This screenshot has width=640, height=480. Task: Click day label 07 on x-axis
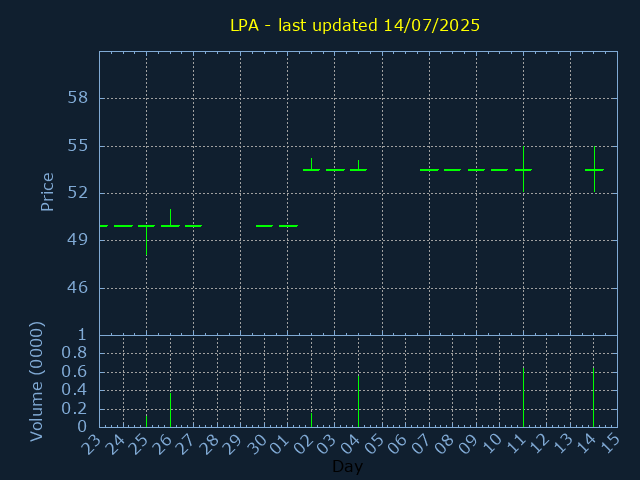click(421, 444)
